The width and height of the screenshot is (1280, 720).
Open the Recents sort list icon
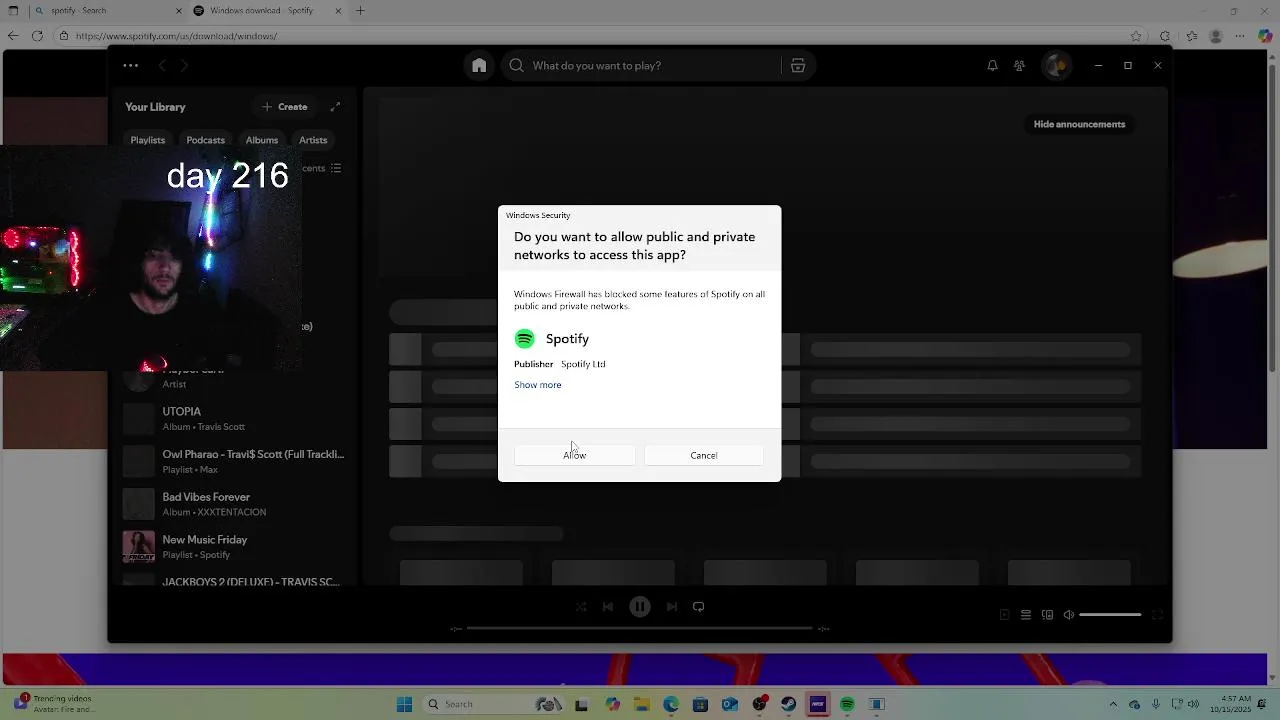(x=335, y=168)
